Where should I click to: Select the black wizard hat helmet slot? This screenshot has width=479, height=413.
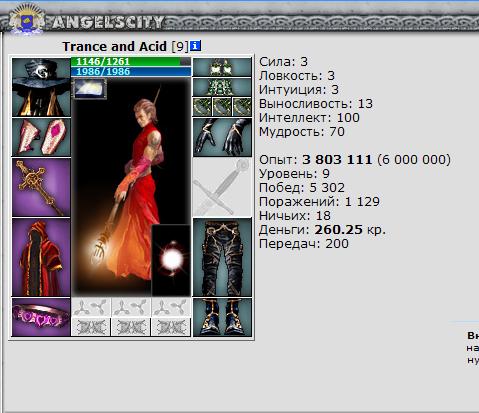pos(41,87)
